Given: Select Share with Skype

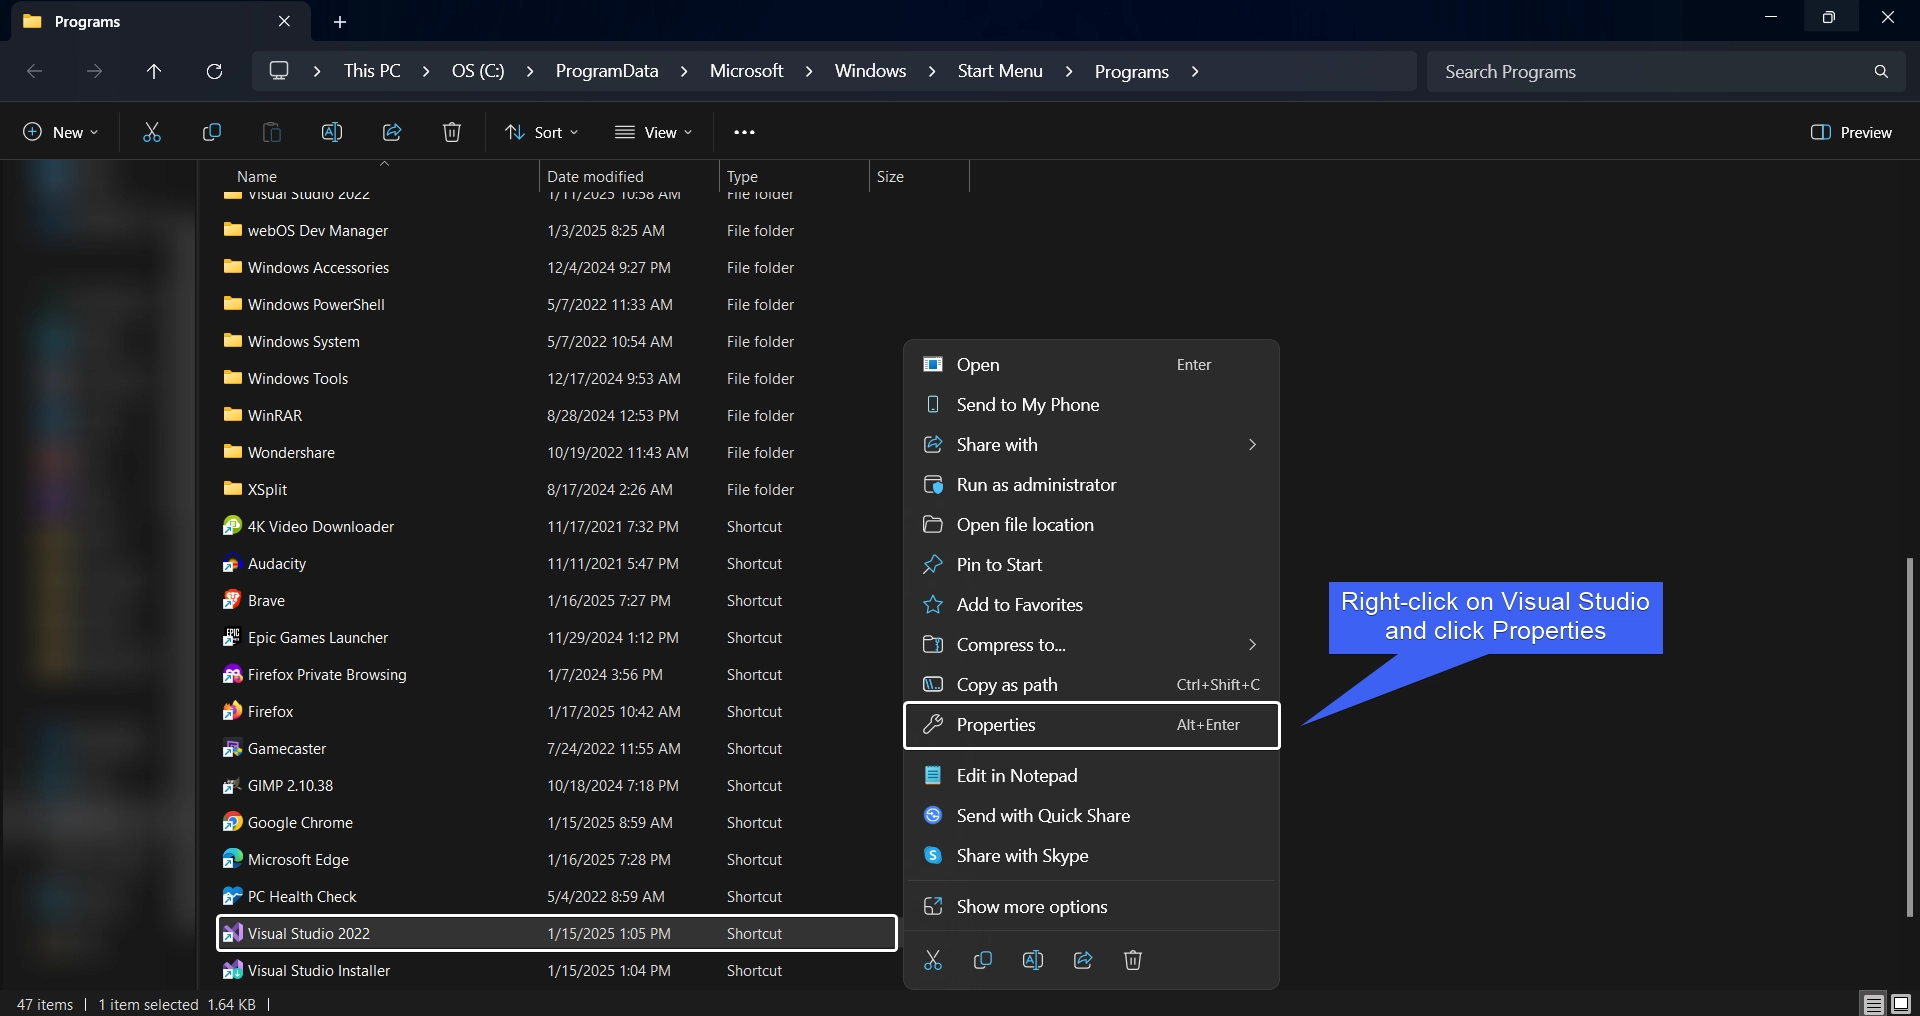Looking at the screenshot, I should pos(1092,856).
